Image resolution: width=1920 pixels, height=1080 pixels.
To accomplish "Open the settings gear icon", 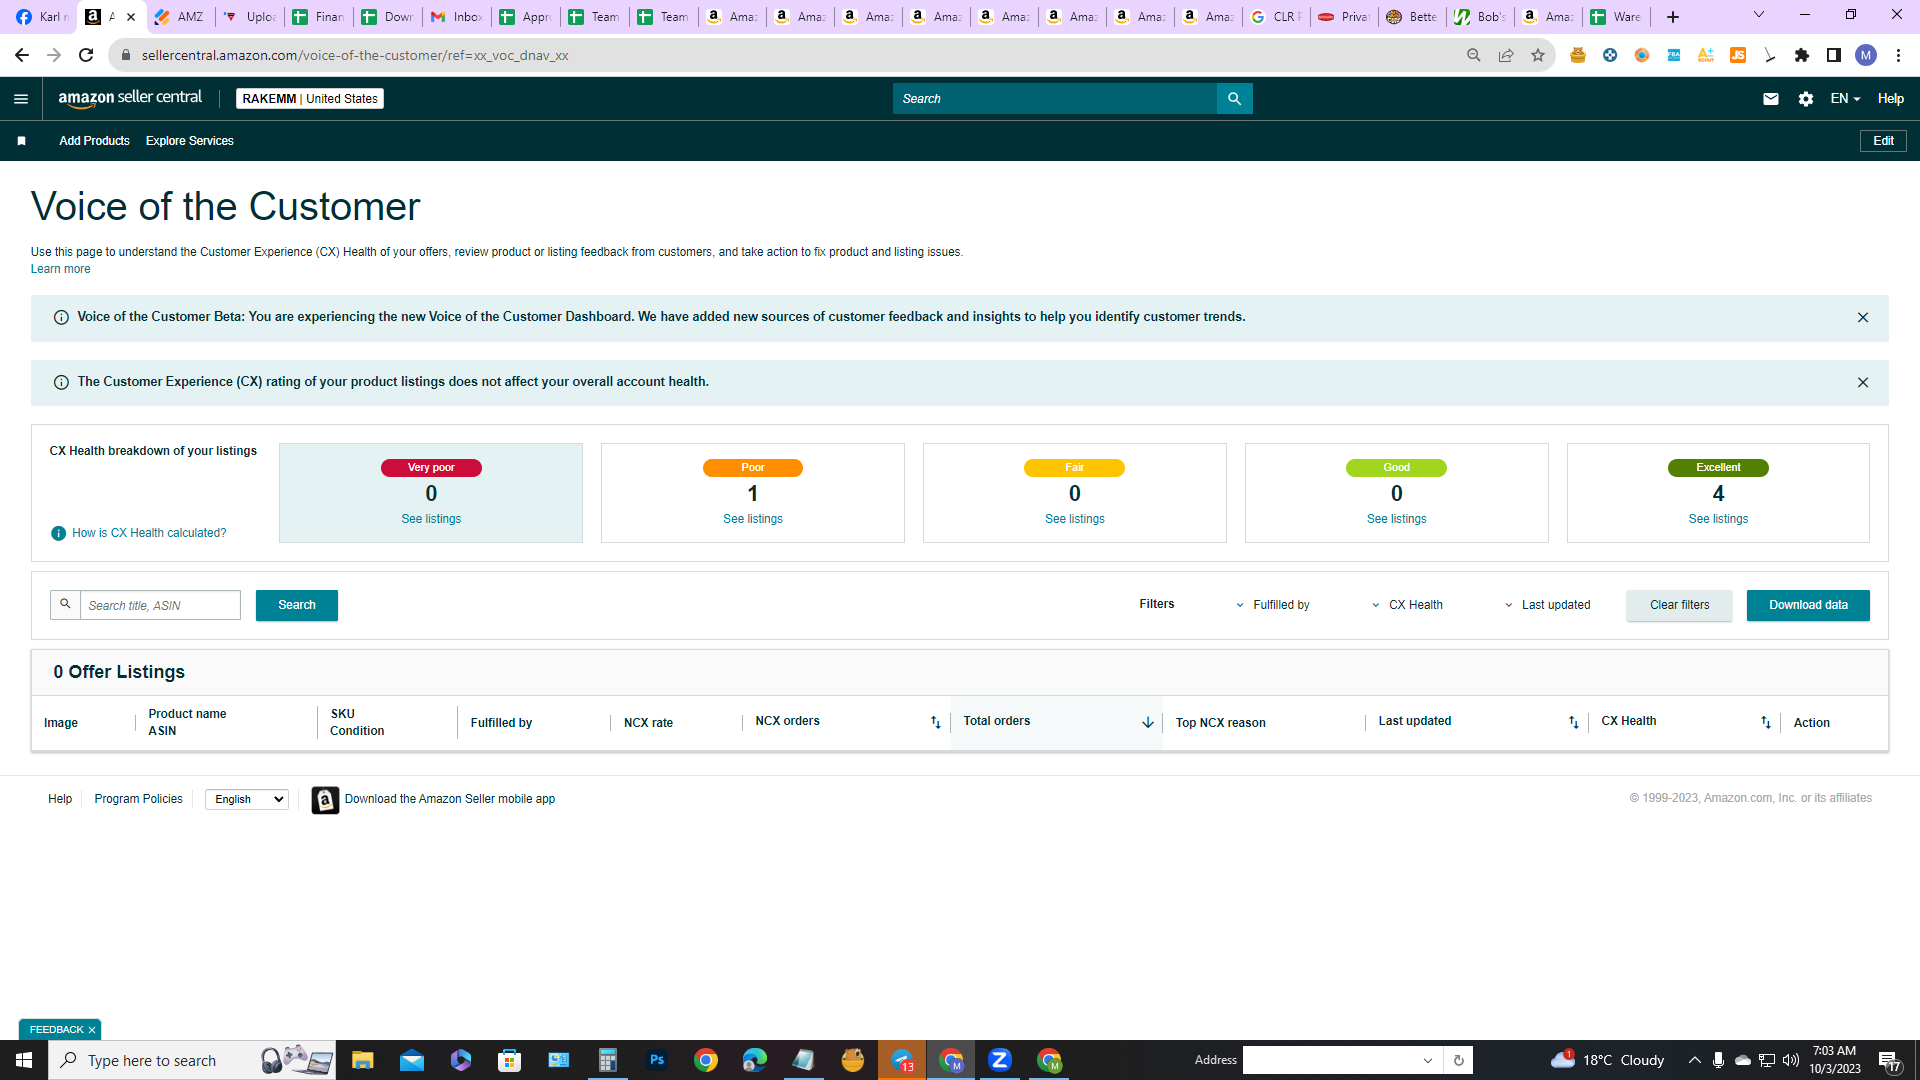I will 1805,98.
